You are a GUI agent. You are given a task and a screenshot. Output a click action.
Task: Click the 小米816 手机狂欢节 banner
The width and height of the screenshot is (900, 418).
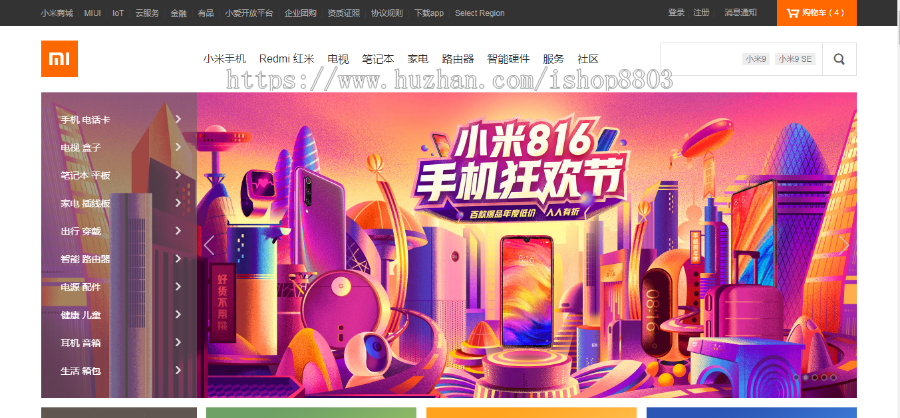pos(527,245)
